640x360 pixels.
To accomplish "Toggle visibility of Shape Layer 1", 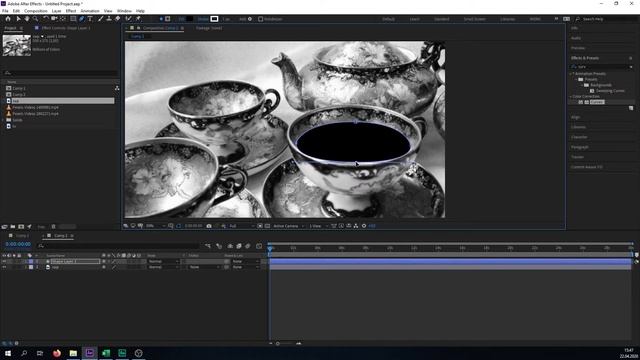I will pos(4,261).
